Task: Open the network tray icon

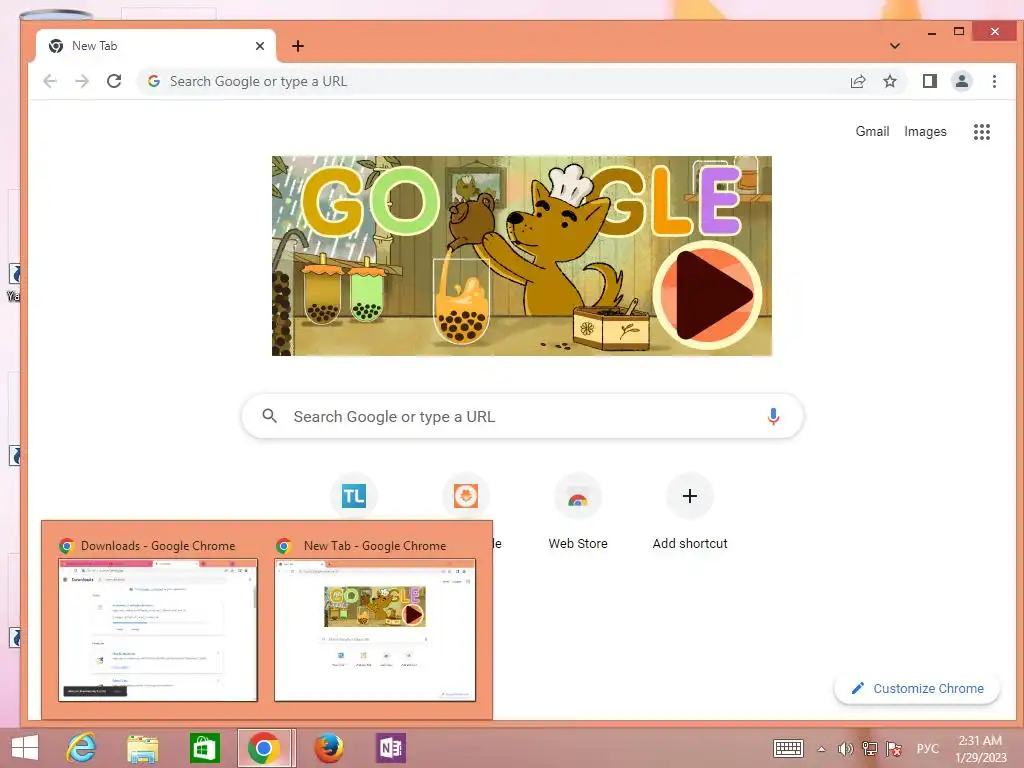Action: pyautogui.click(x=869, y=748)
